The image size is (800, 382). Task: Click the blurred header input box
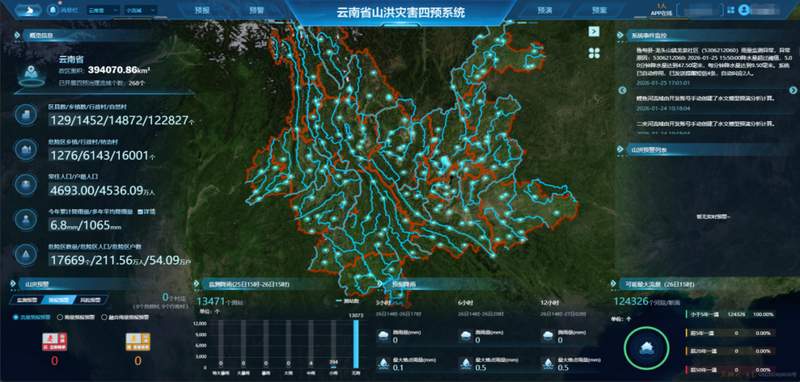pos(701,10)
